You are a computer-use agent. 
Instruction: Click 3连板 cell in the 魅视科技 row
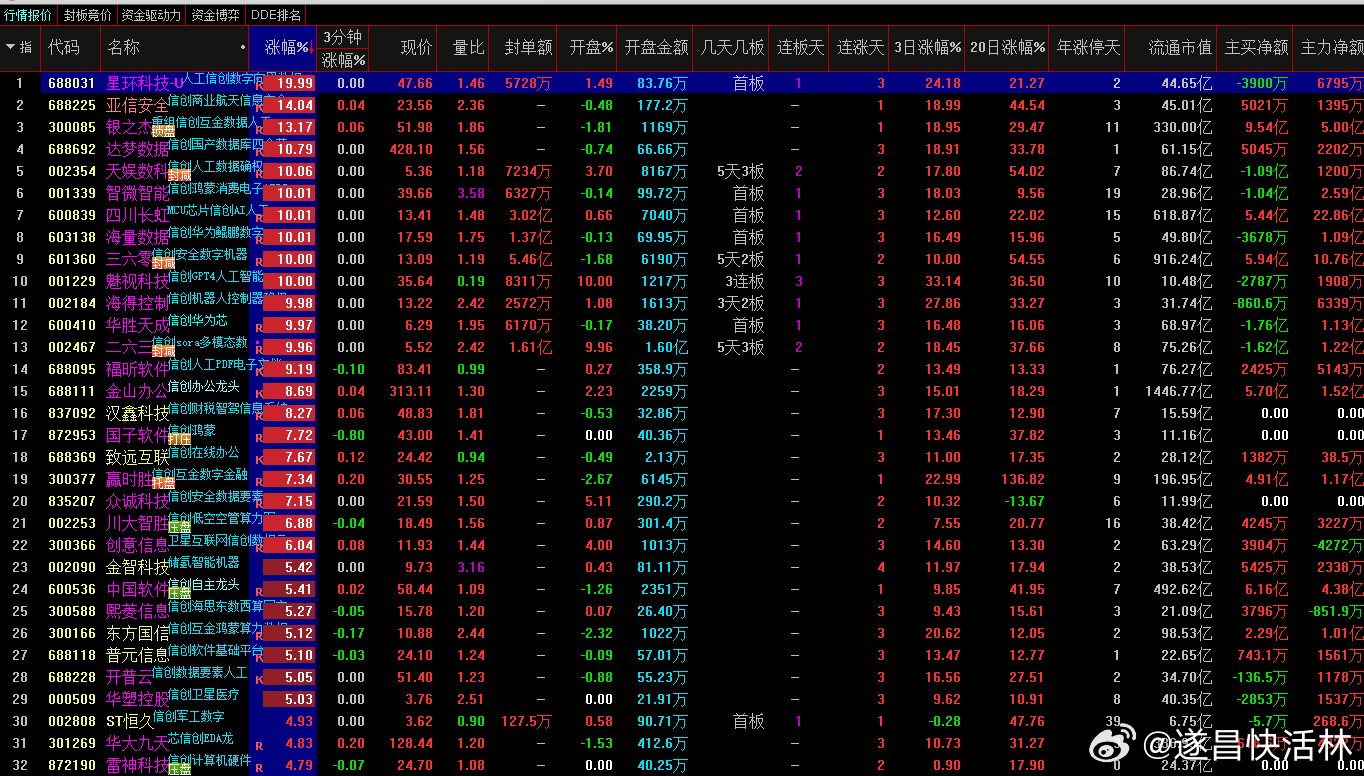point(746,281)
